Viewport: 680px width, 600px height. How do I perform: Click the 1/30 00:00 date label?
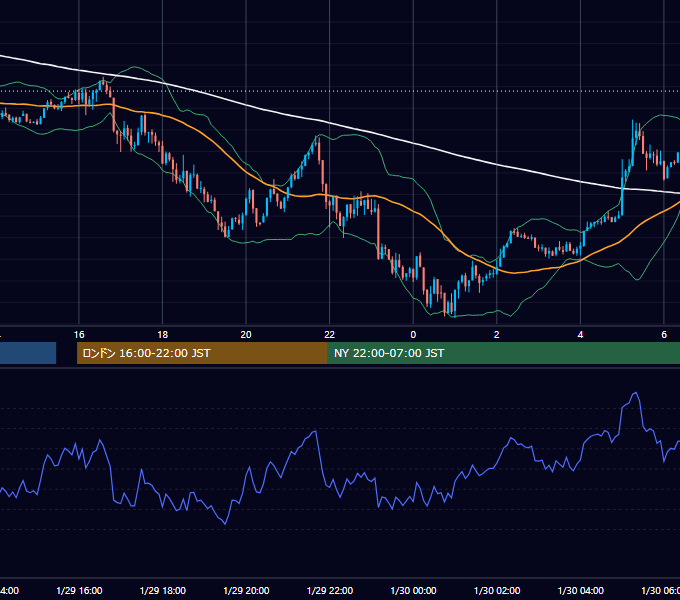click(413, 591)
